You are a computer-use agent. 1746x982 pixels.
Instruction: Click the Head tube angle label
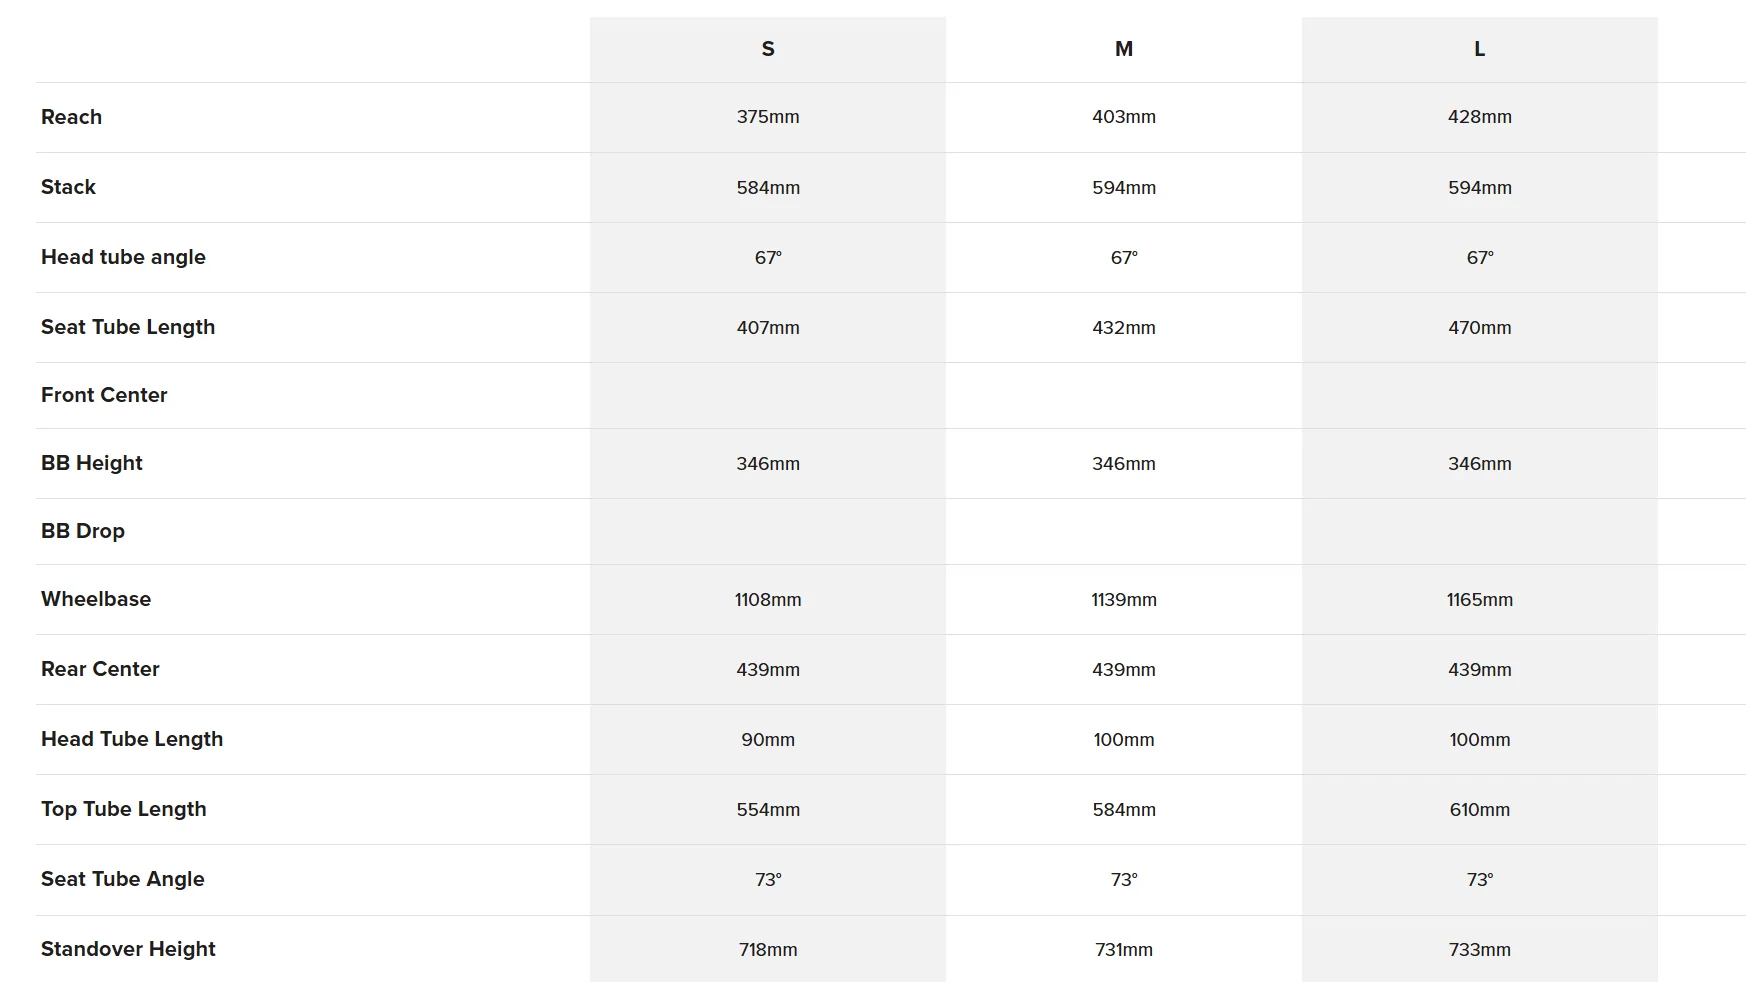pyautogui.click(x=123, y=257)
